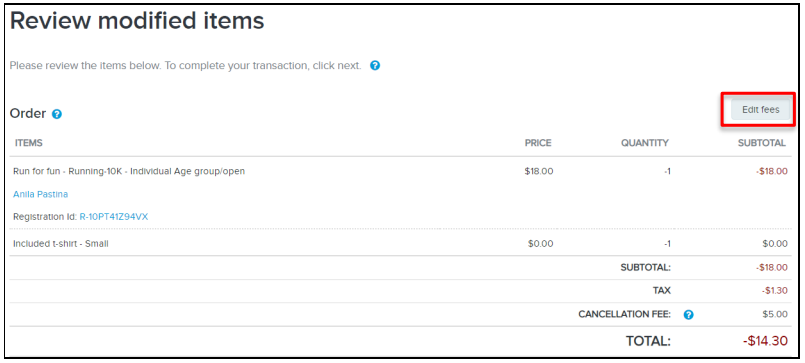This screenshot has height=363, width=805.
Task: Click the Cancellation Fee help icon
Action: pyautogui.click(x=688, y=315)
